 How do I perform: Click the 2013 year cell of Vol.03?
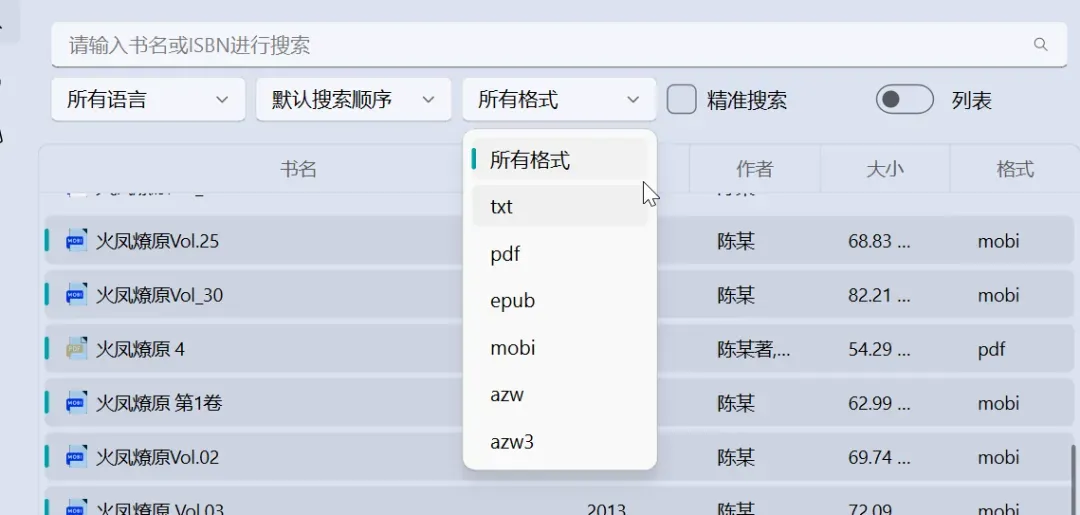(x=606, y=509)
